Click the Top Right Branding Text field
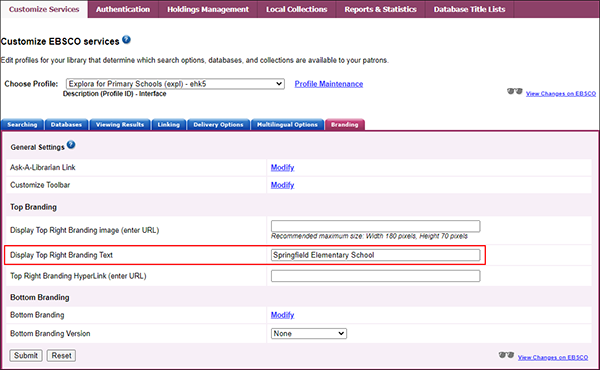600x370 pixels. pos(375,255)
